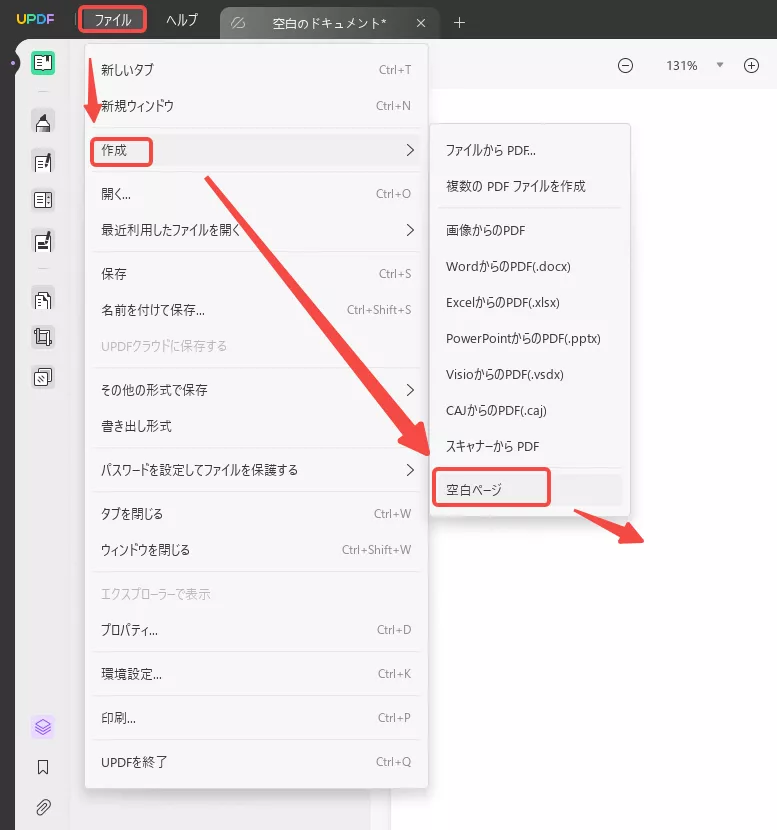Click the UPDF logo
The height and width of the screenshot is (830, 777).
pos(35,19)
